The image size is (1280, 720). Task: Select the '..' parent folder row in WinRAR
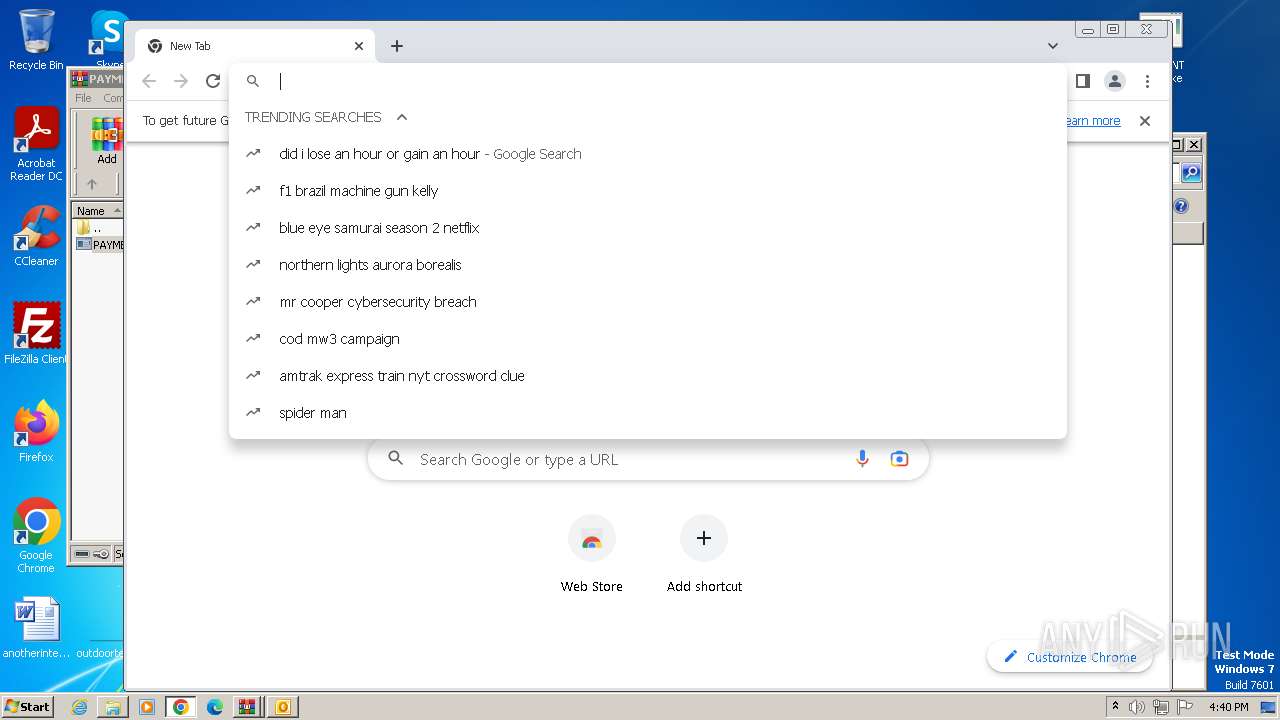(x=97, y=228)
